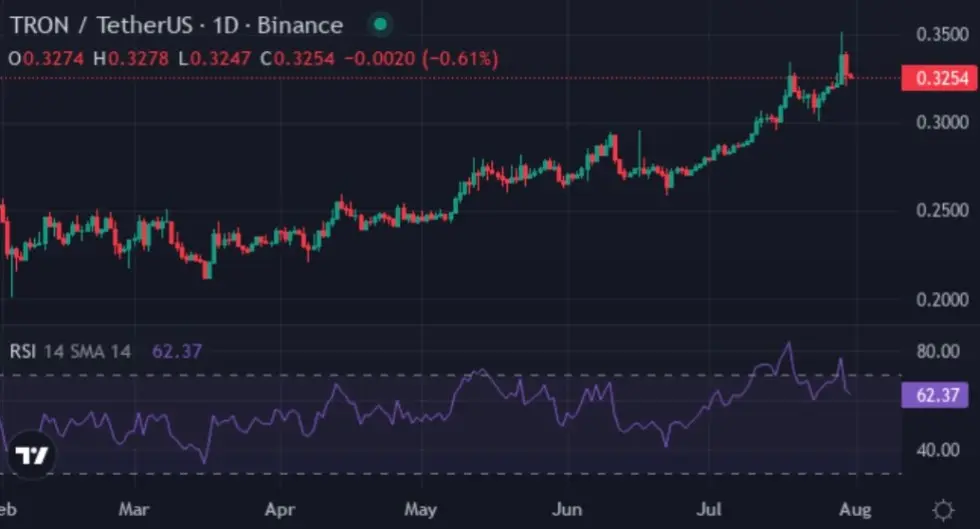Click the high value H0.3278

(131, 59)
